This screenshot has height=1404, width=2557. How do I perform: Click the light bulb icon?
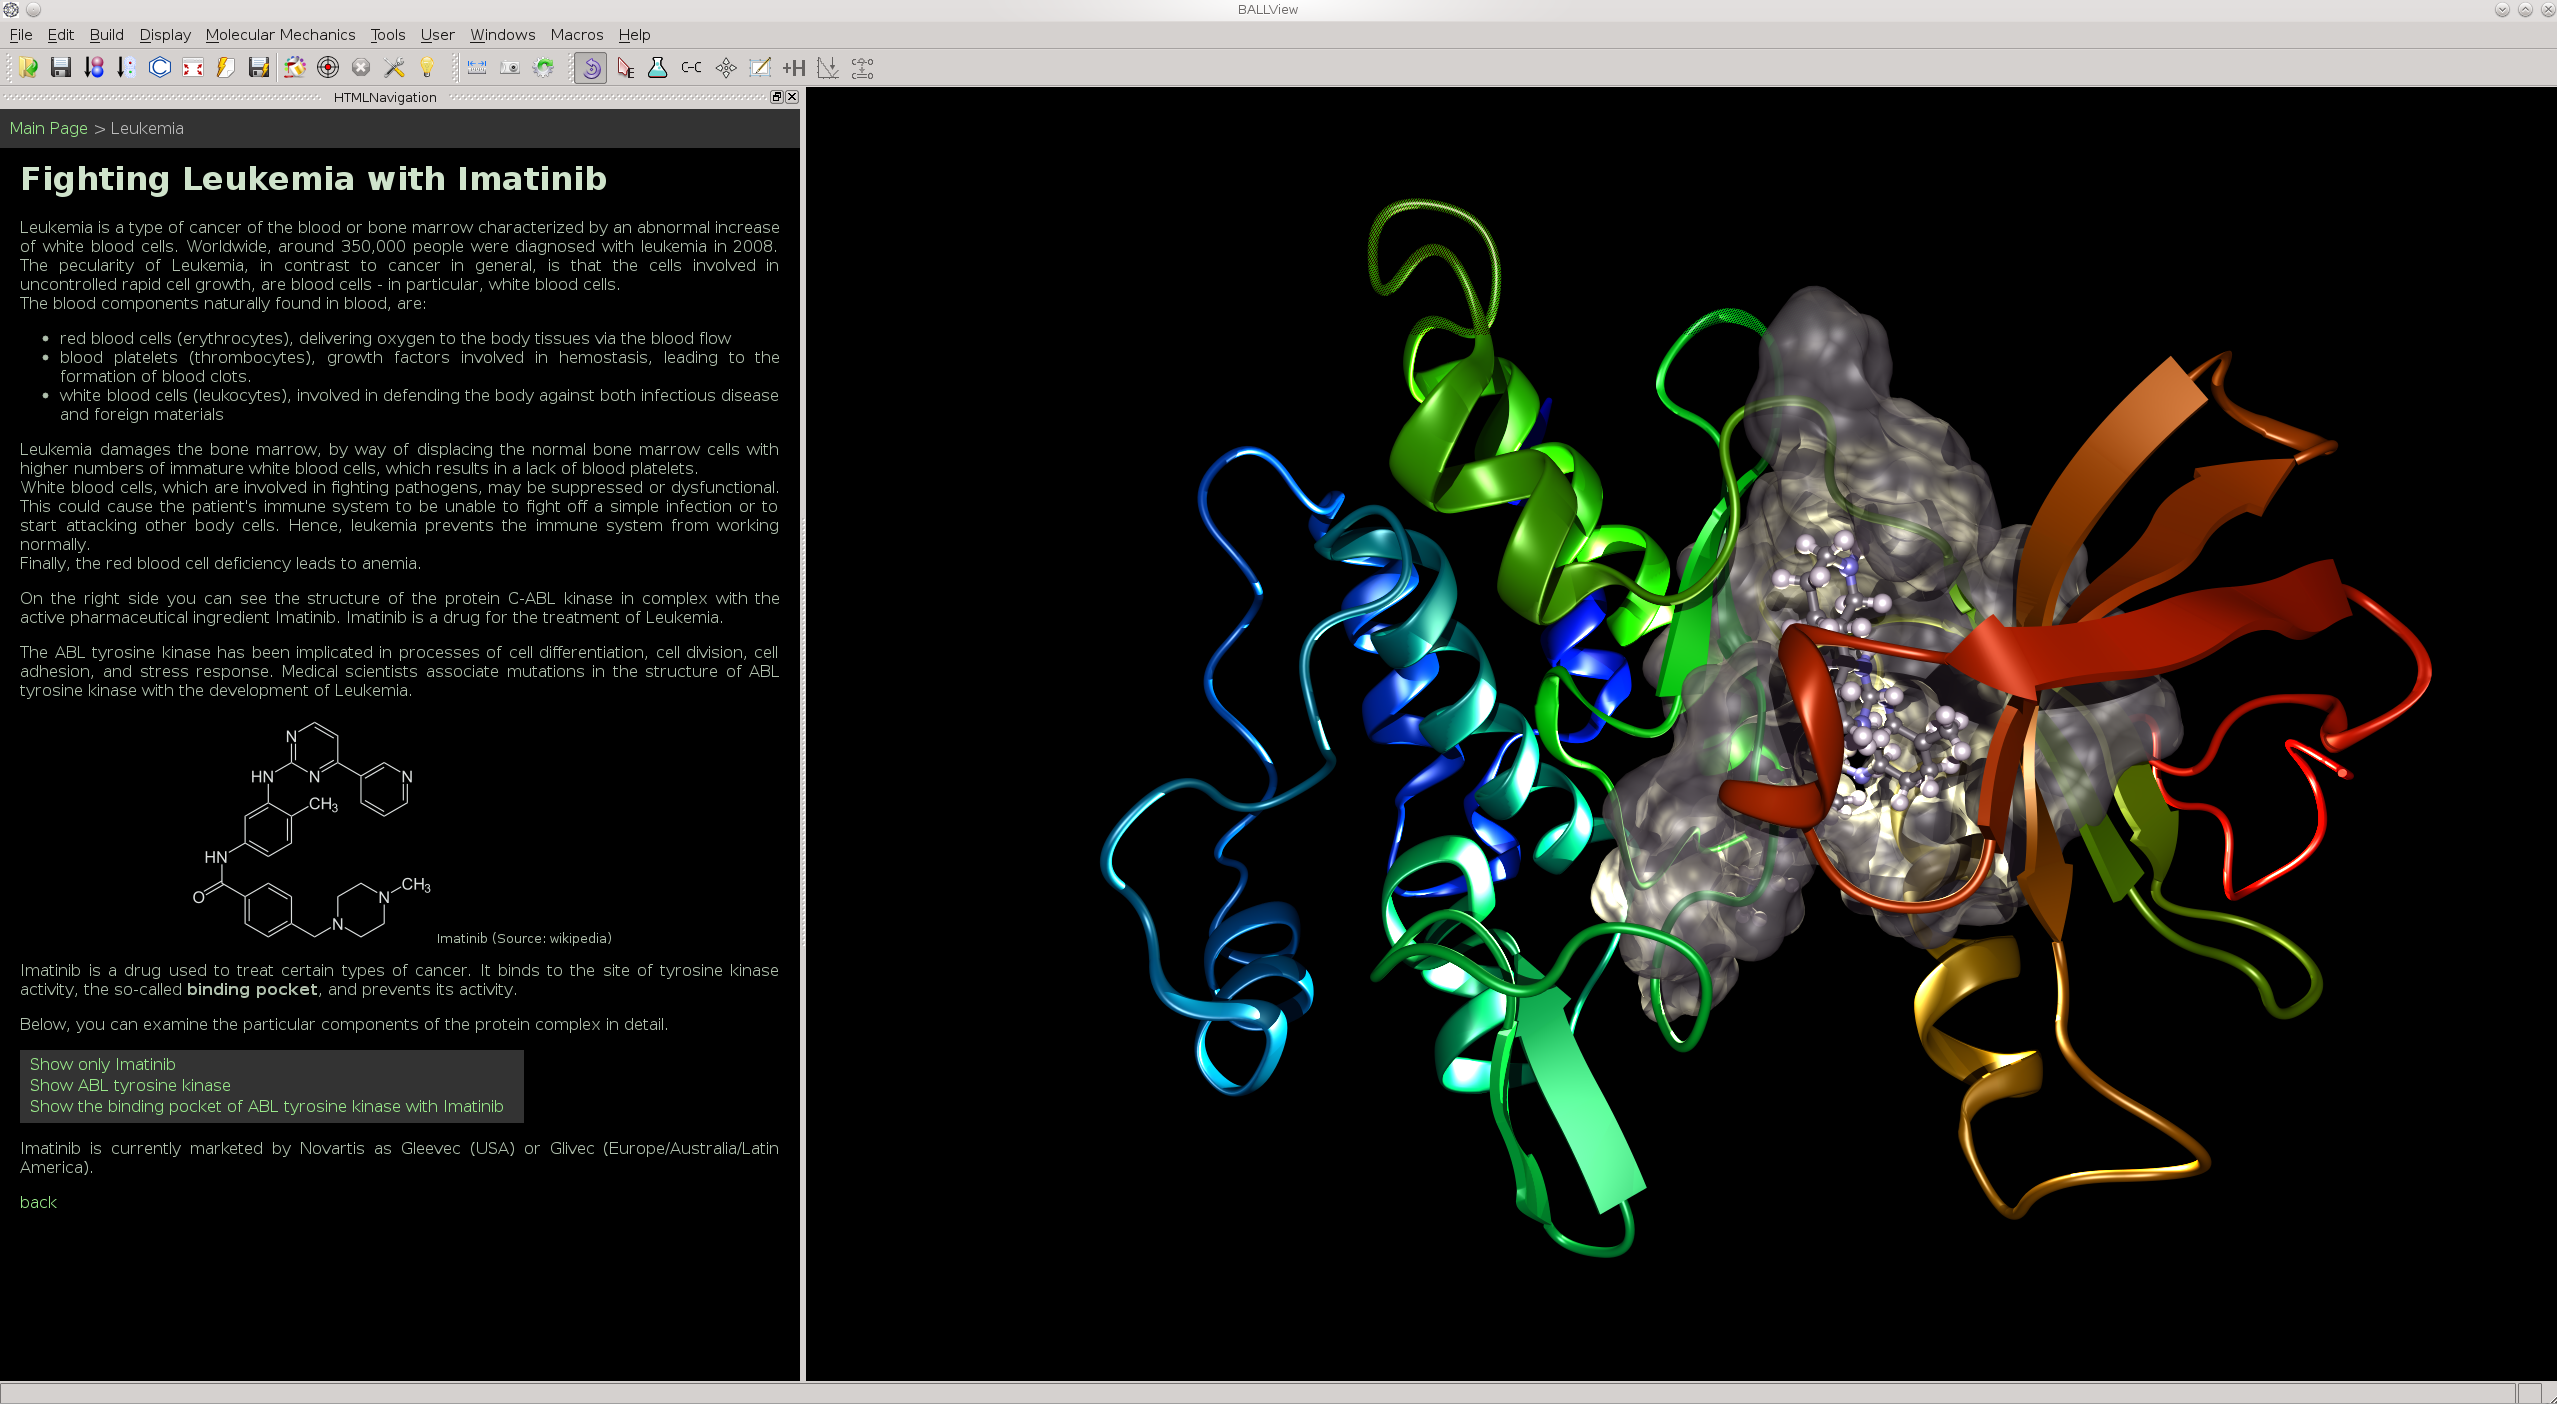click(427, 68)
